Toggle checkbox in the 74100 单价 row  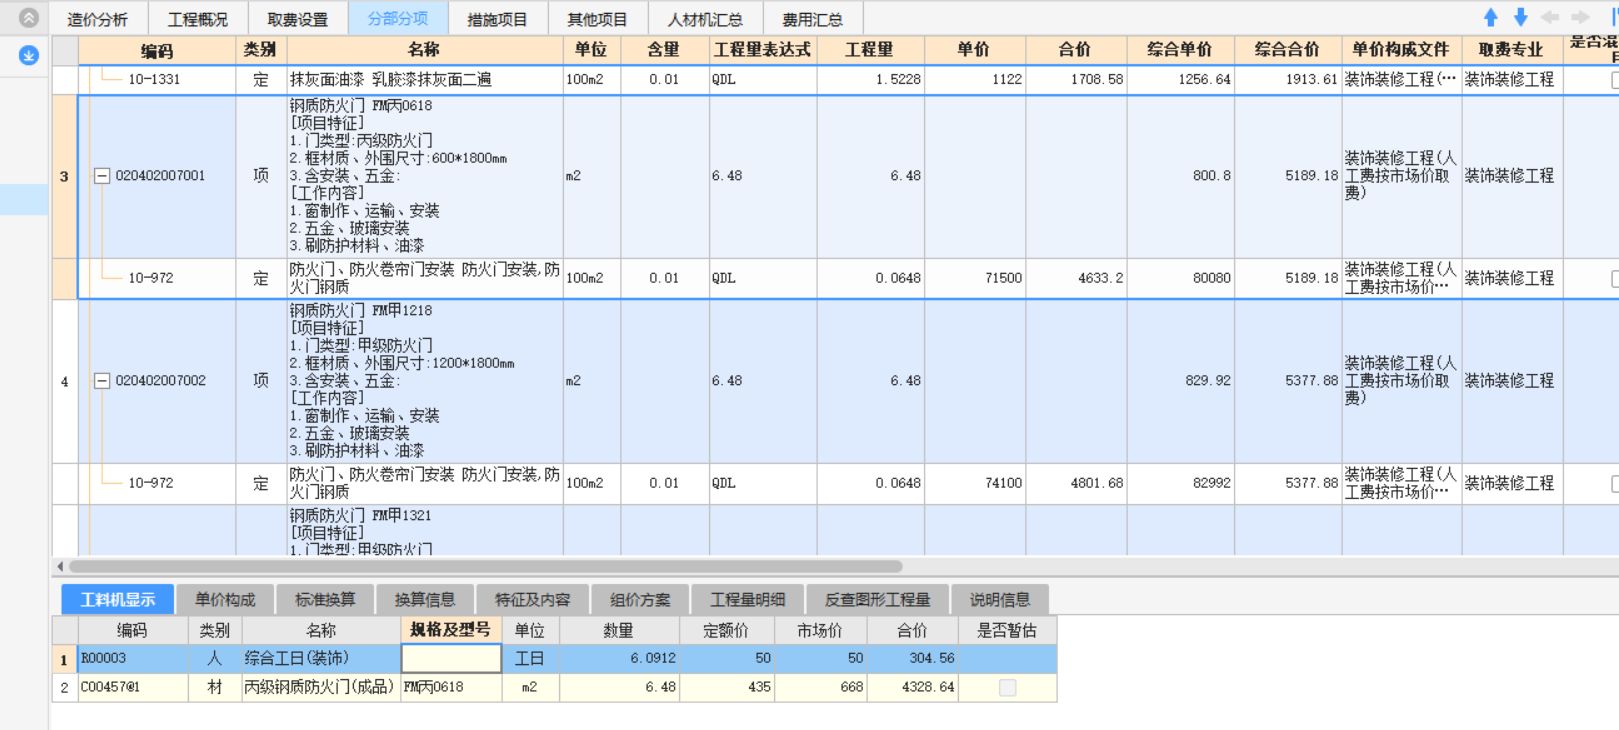click(1615, 483)
